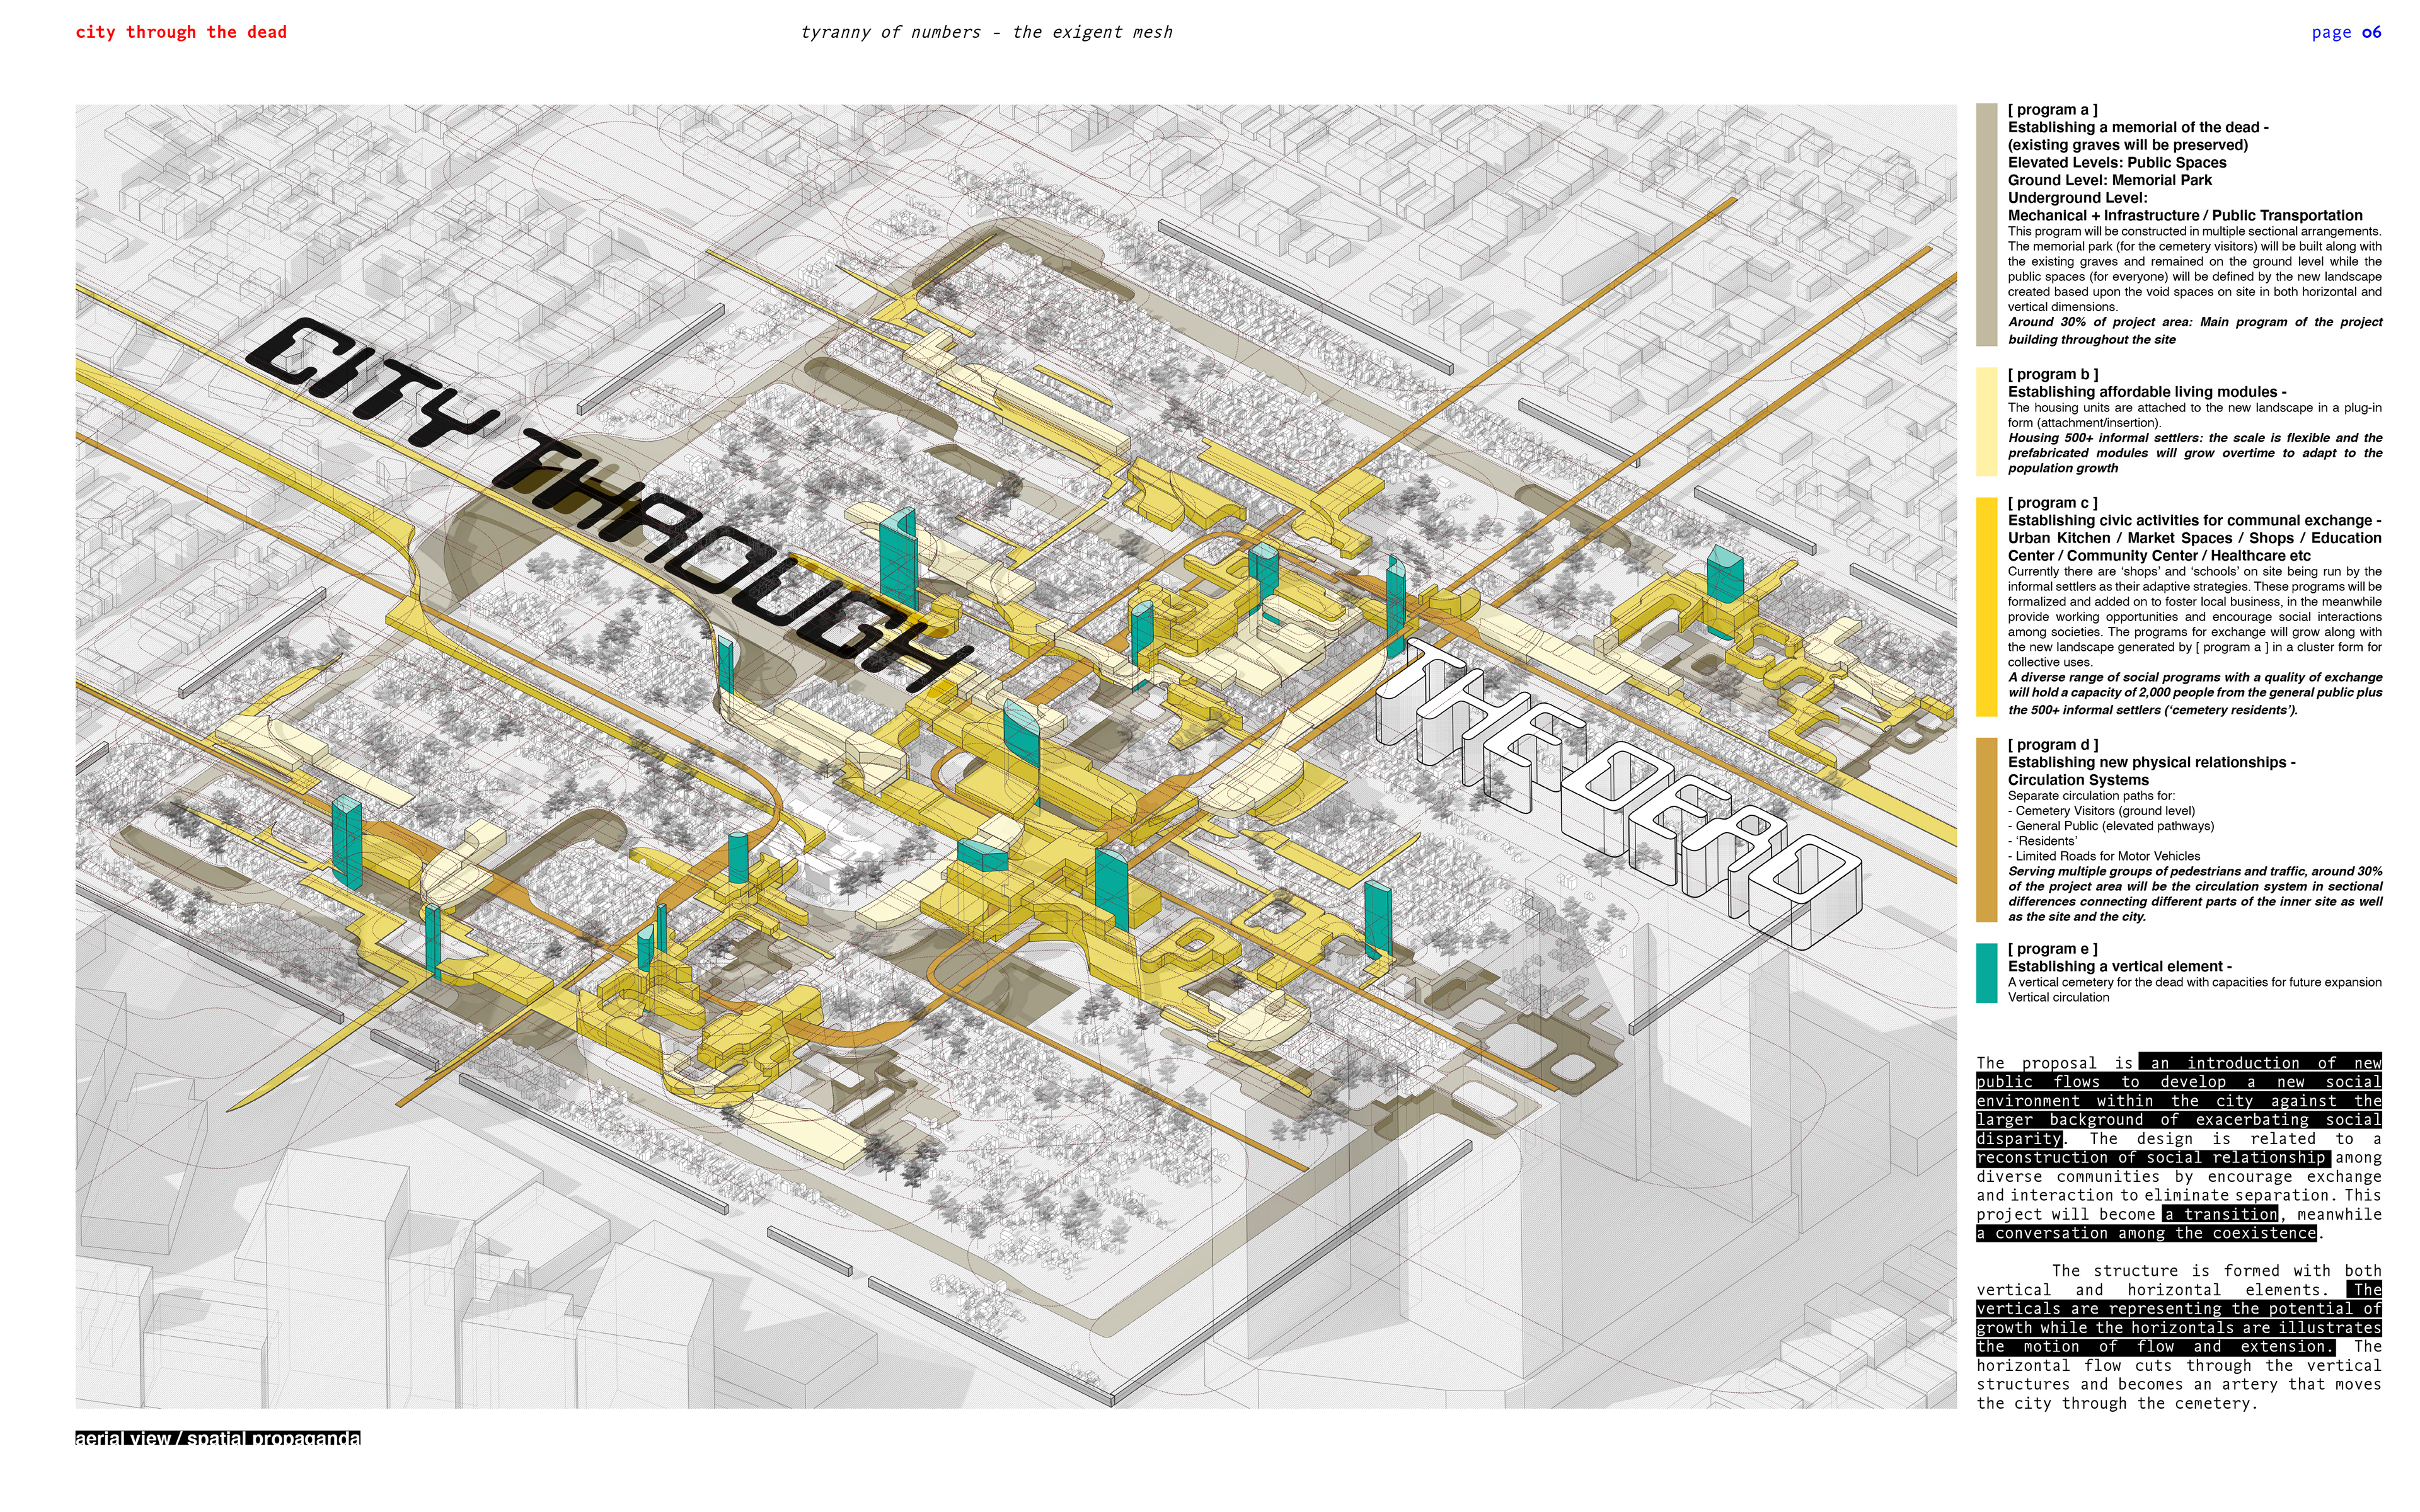The height and width of the screenshot is (1512, 2420).
Task: Click the 'page 06' number label
Action: point(2345,32)
